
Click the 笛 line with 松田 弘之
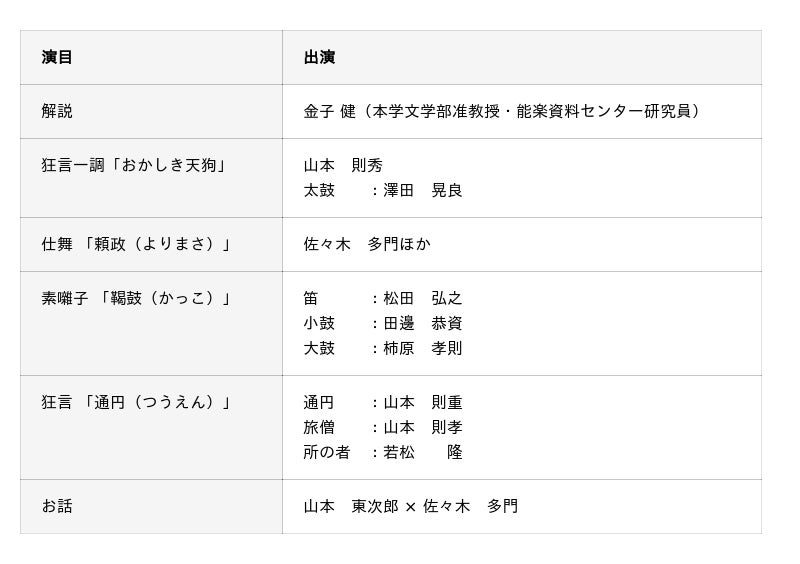(x=383, y=298)
